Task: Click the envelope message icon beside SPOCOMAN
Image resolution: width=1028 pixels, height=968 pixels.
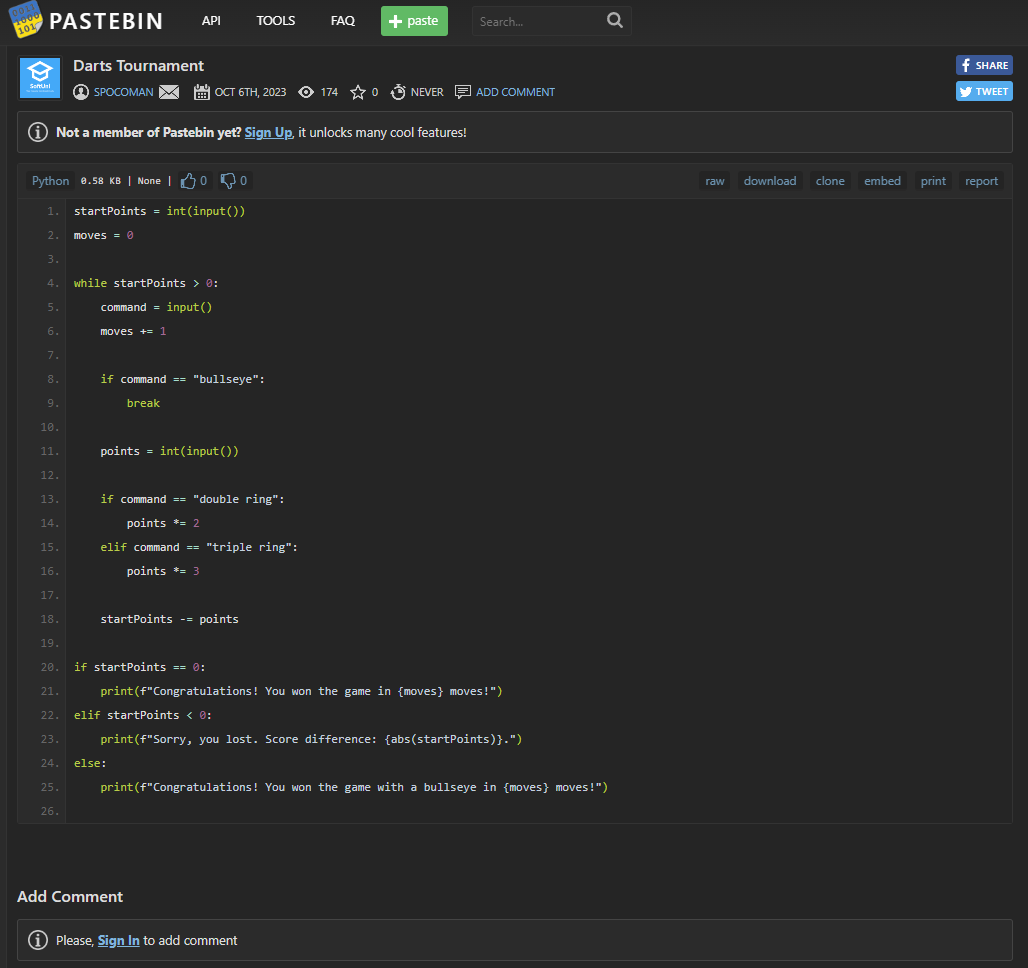Action: [169, 92]
